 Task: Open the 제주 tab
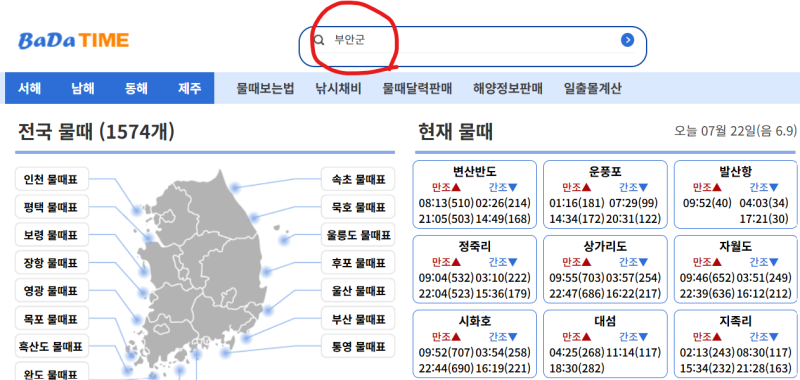tap(189, 88)
